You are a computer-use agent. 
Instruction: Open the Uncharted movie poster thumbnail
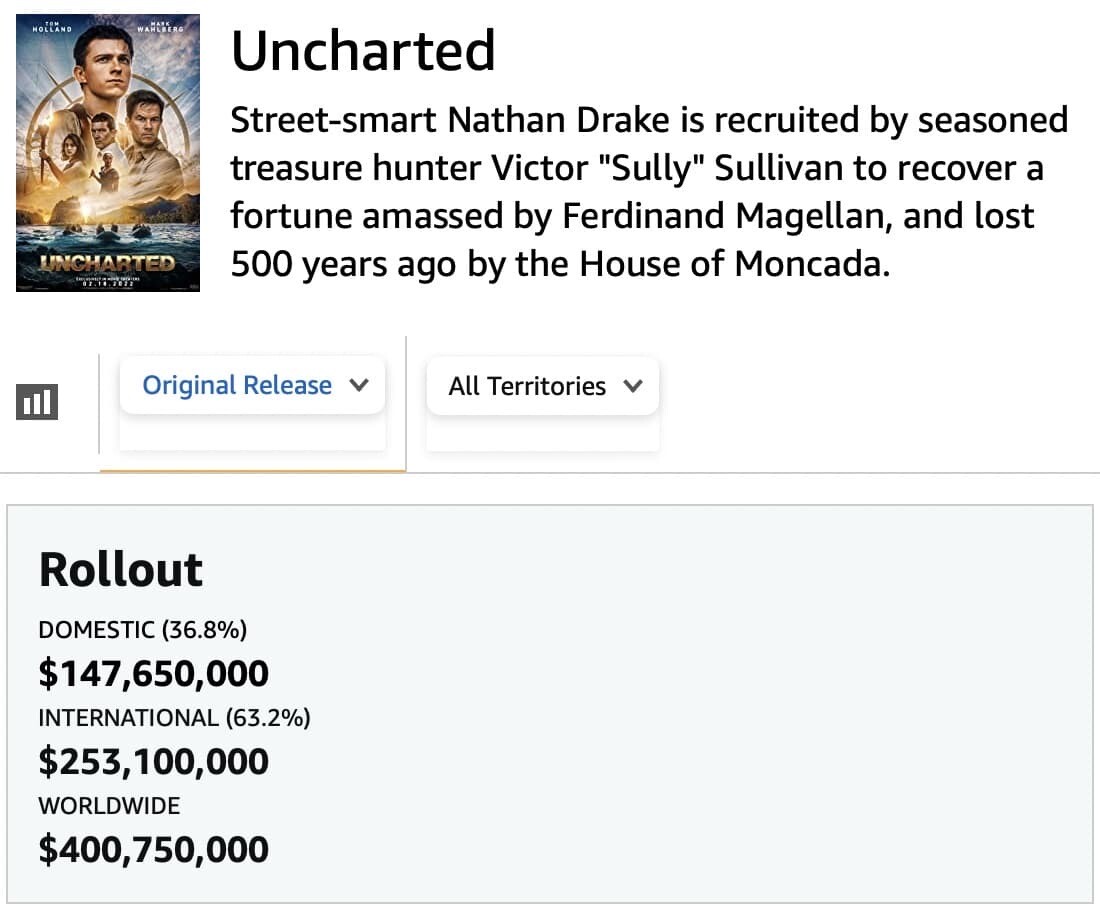[108, 153]
